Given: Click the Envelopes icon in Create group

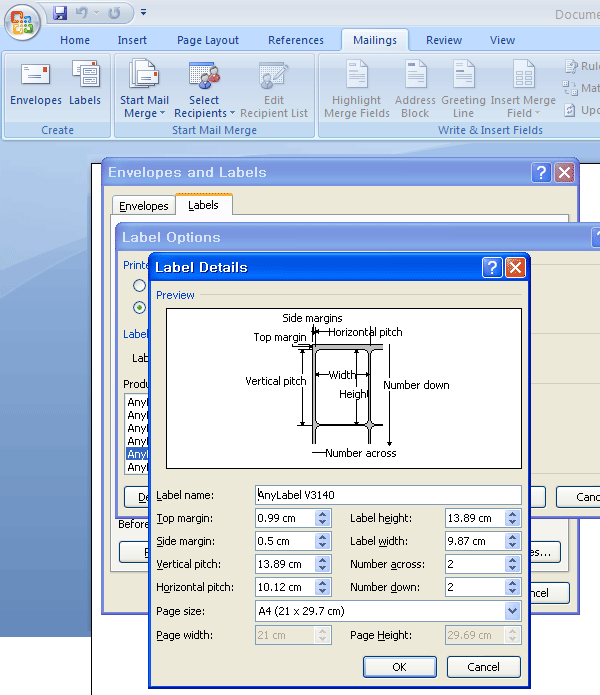Looking at the screenshot, I should coord(35,74).
